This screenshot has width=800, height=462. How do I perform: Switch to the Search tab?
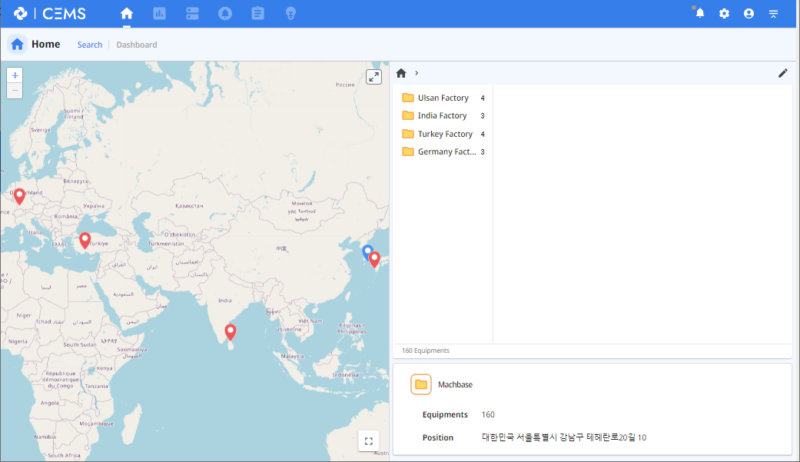point(90,45)
